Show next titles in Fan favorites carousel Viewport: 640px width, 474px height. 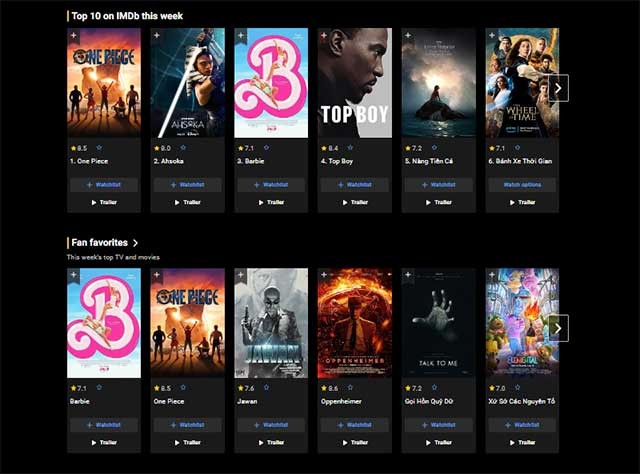(558, 328)
